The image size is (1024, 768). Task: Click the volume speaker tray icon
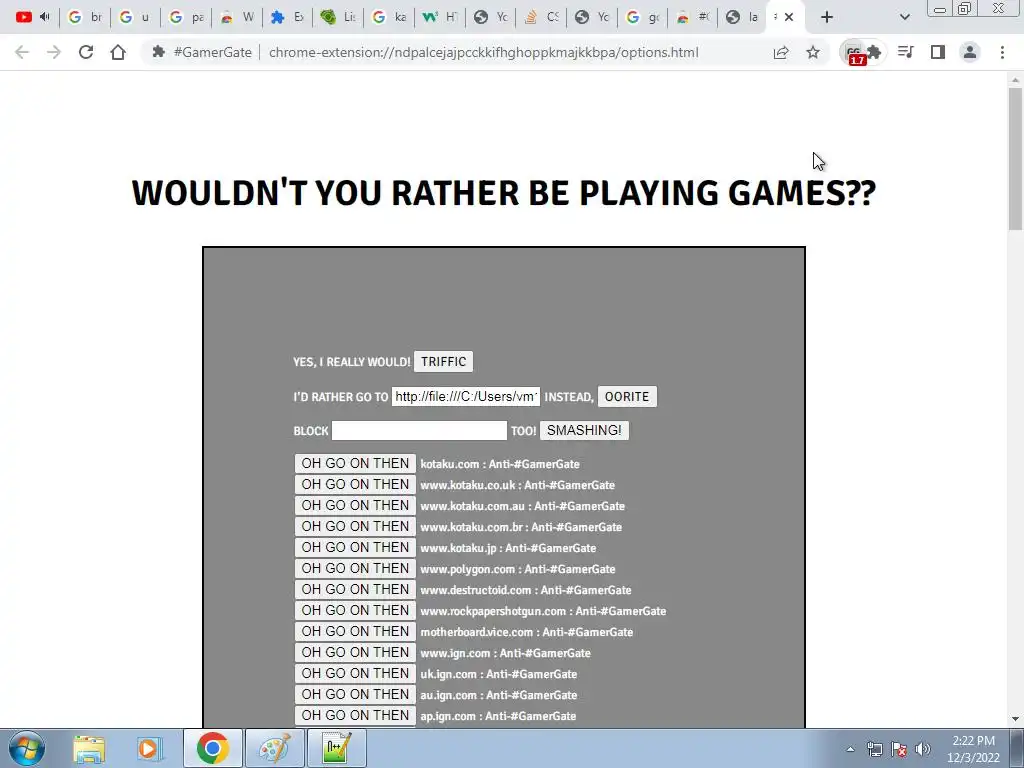click(923, 749)
